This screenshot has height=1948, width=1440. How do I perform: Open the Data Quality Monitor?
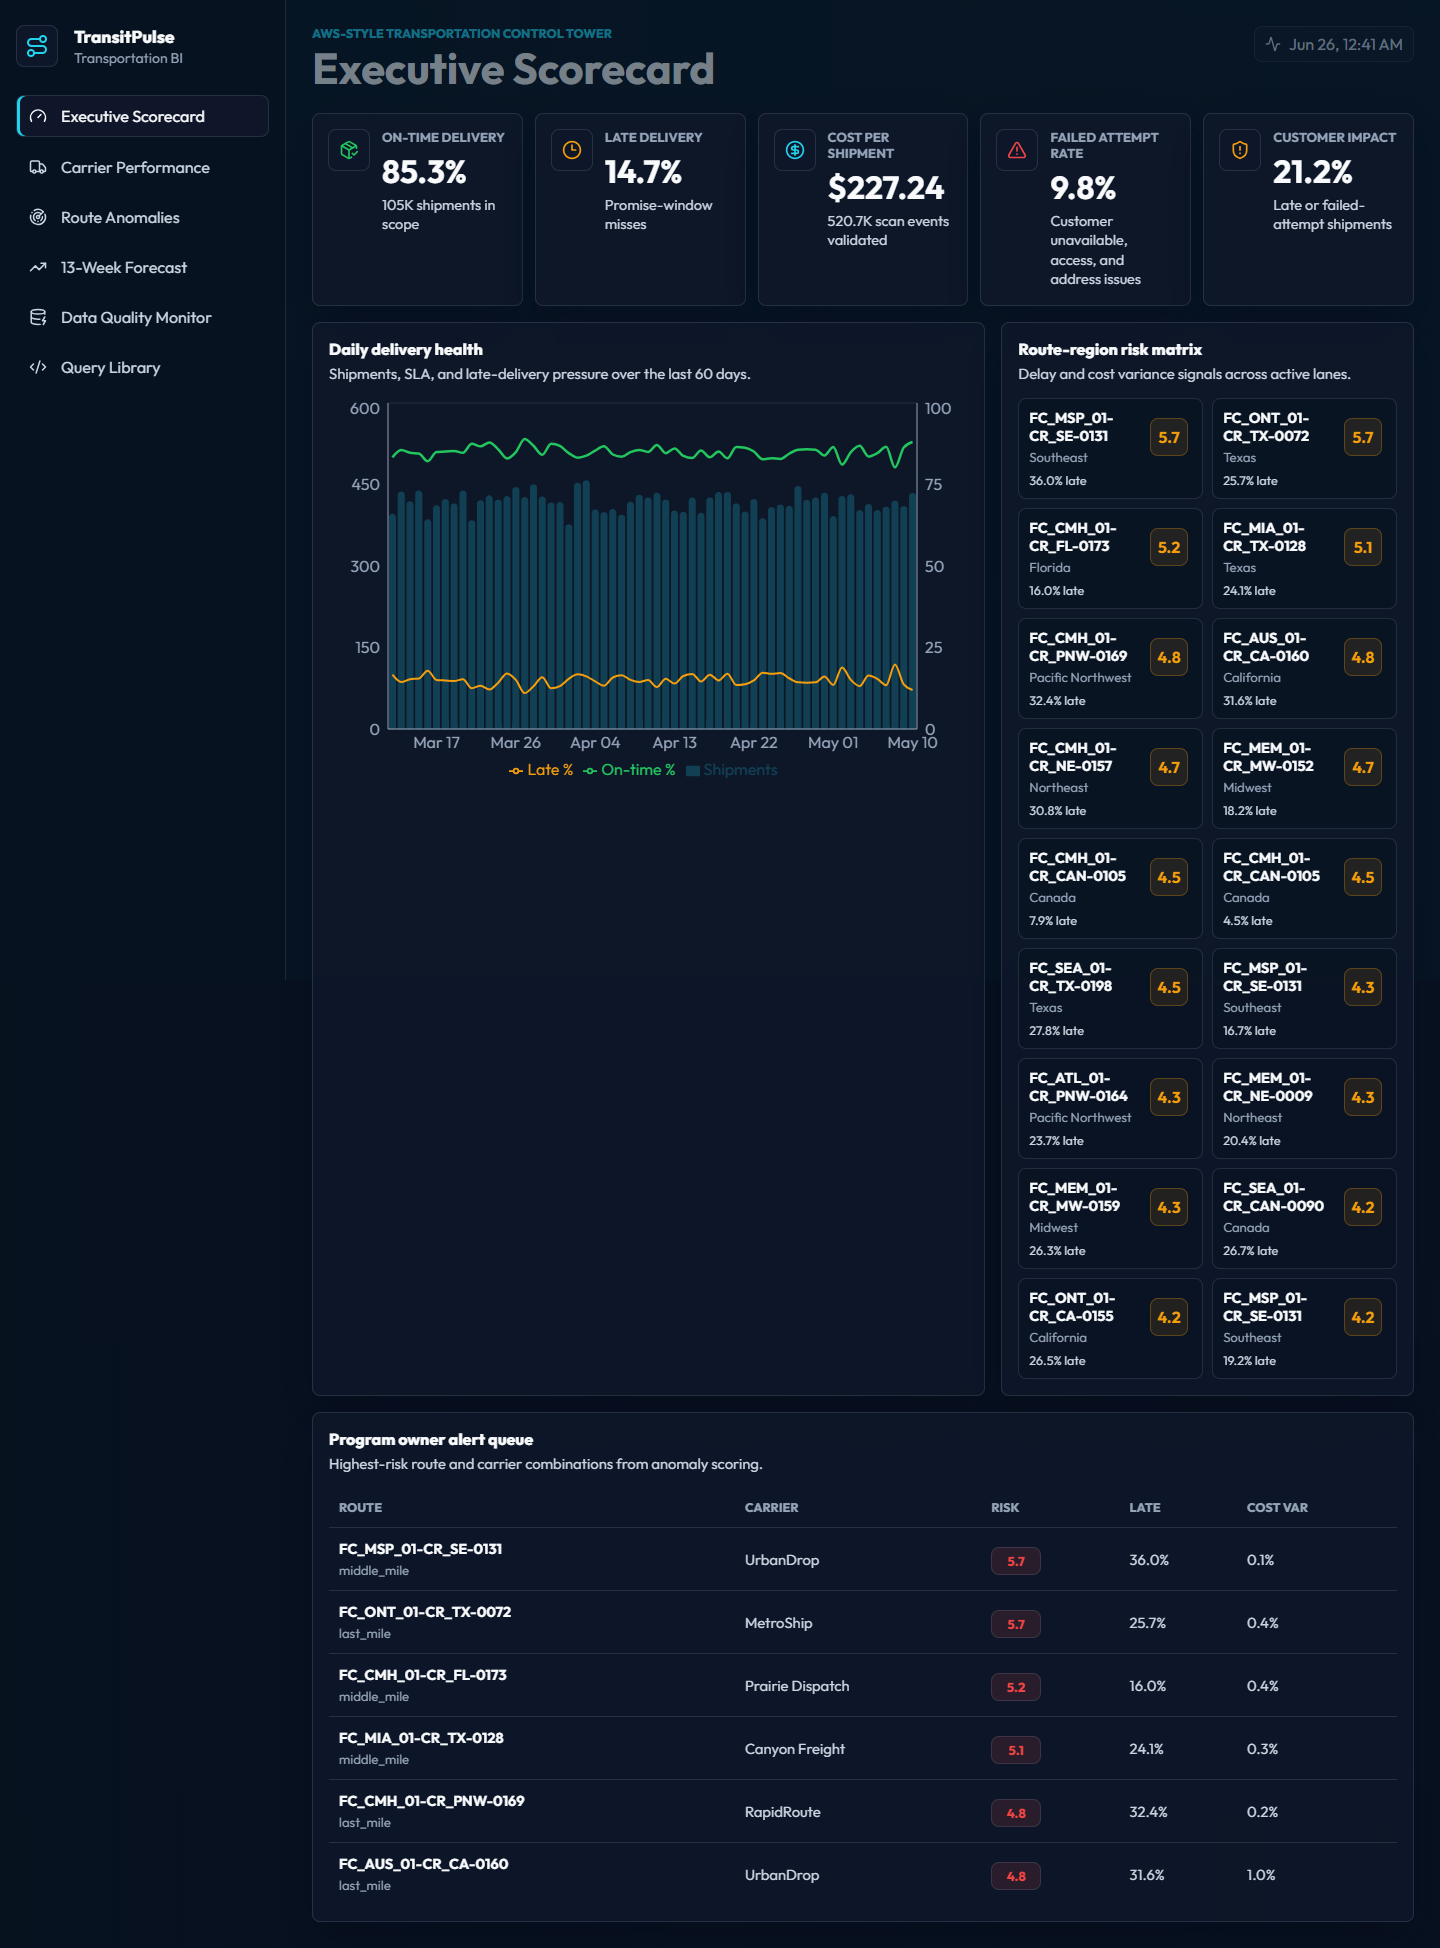click(143, 317)
